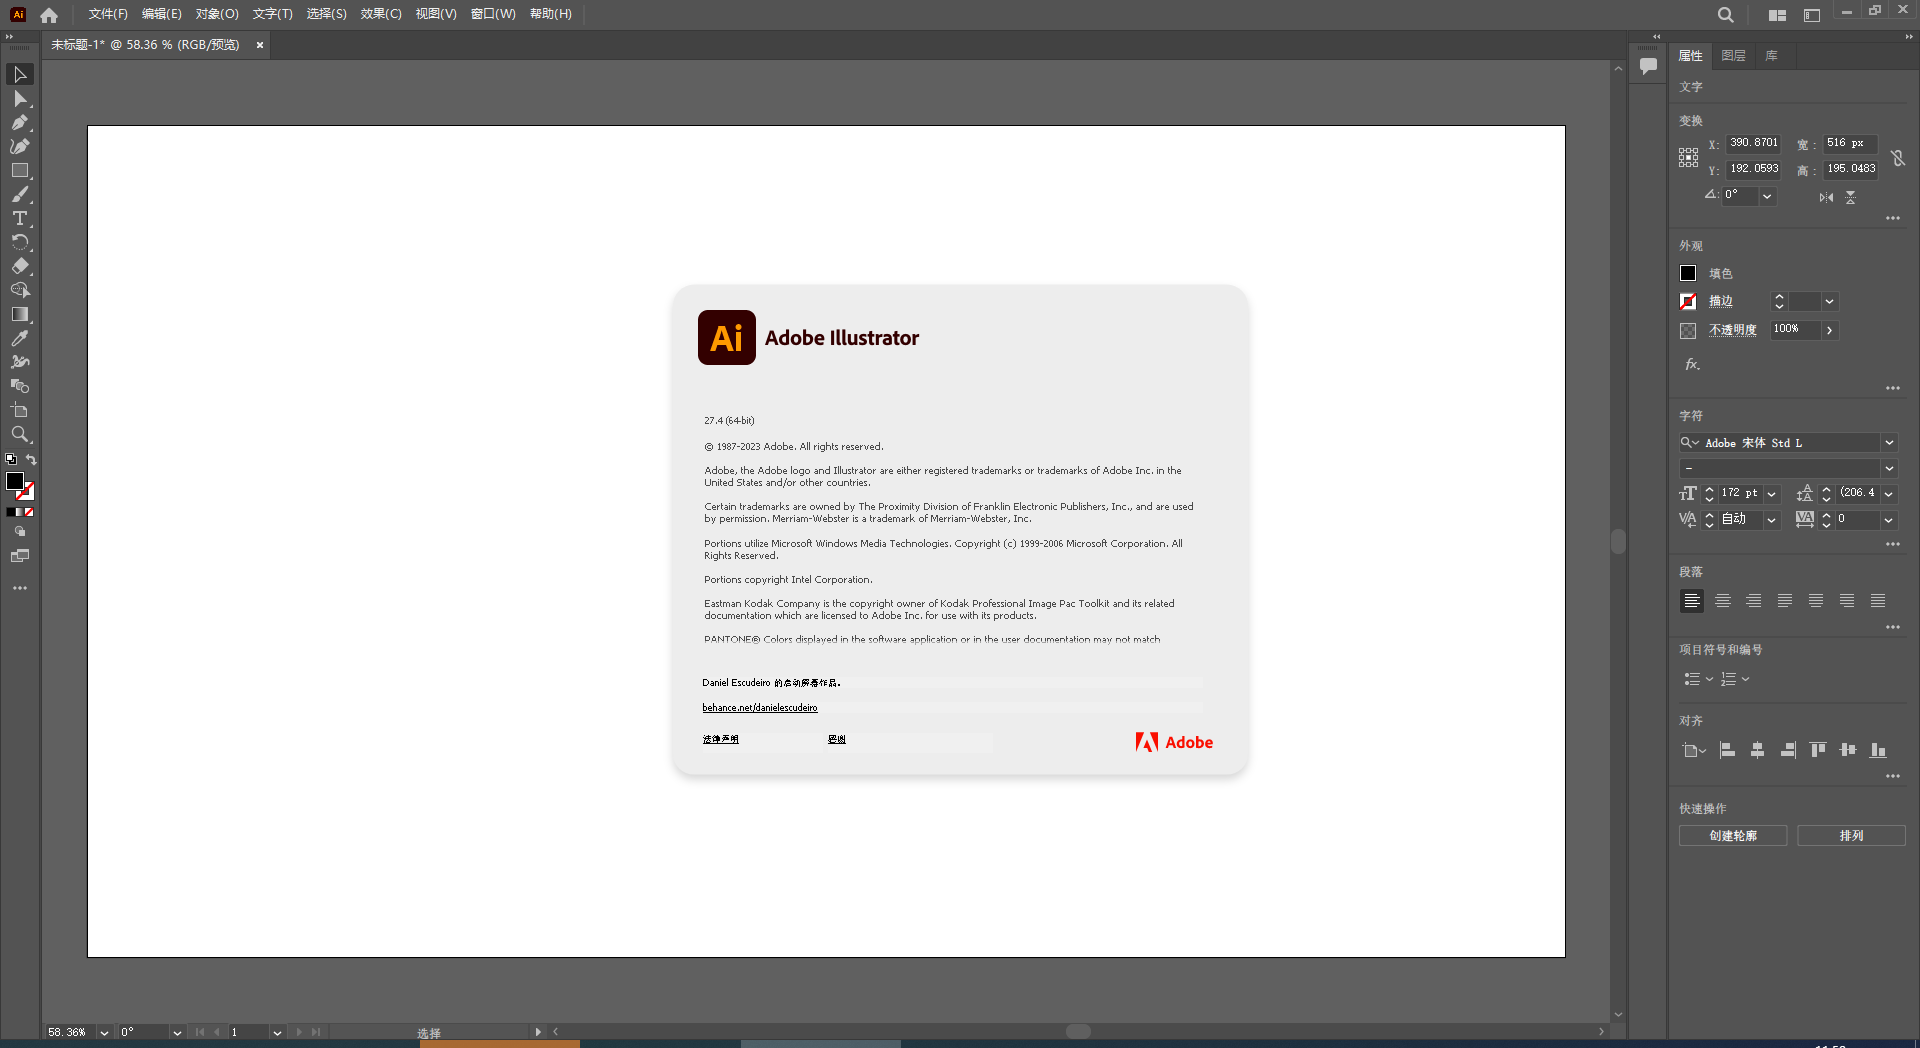Select the Zoom tool

19,434
